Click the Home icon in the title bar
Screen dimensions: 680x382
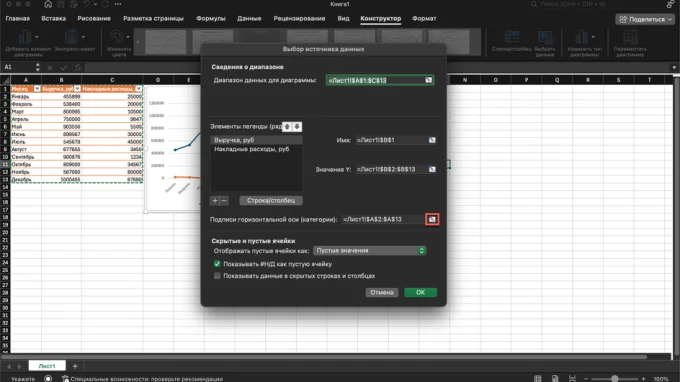pyautogui.click(x=48, y=4)
